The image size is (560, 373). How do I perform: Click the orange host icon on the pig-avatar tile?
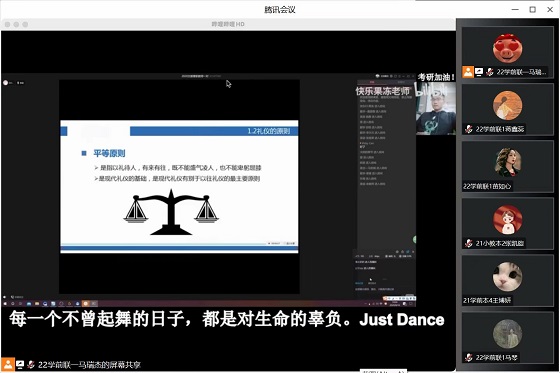tap(468, 72)
